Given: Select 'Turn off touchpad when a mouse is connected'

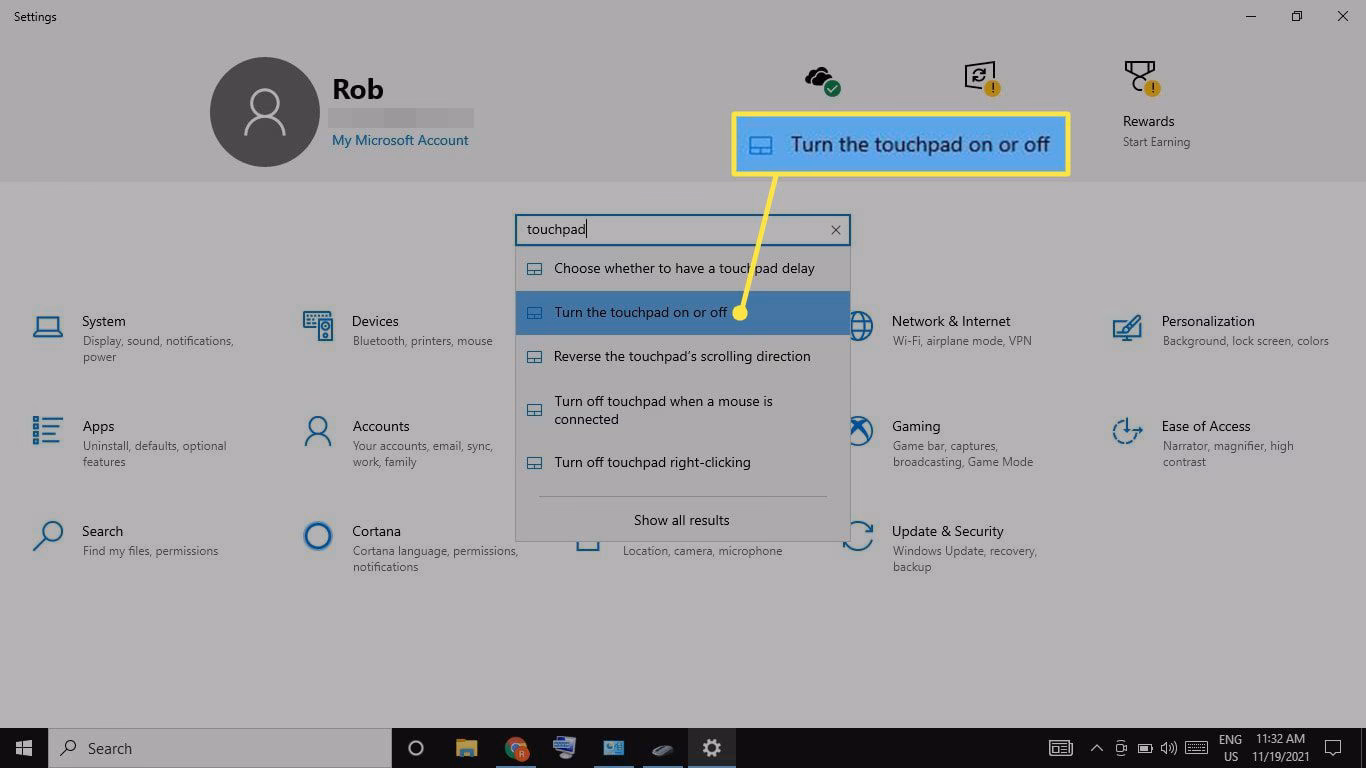Looking at the screenshot, I should (663, 410).
